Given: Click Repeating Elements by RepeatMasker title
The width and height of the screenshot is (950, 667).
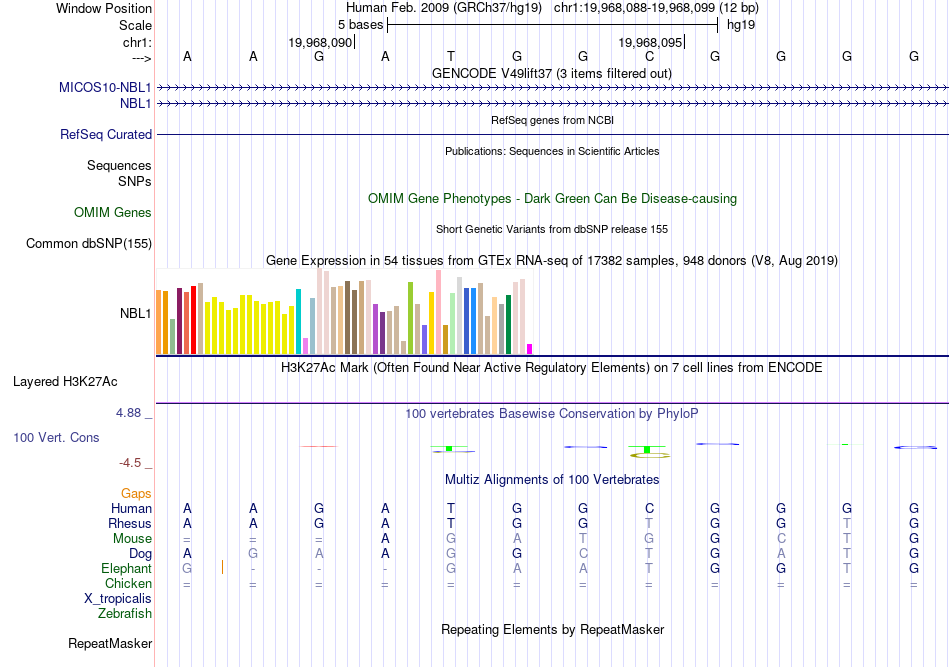Looking at the screenshot, I should [x=552, y=629].
